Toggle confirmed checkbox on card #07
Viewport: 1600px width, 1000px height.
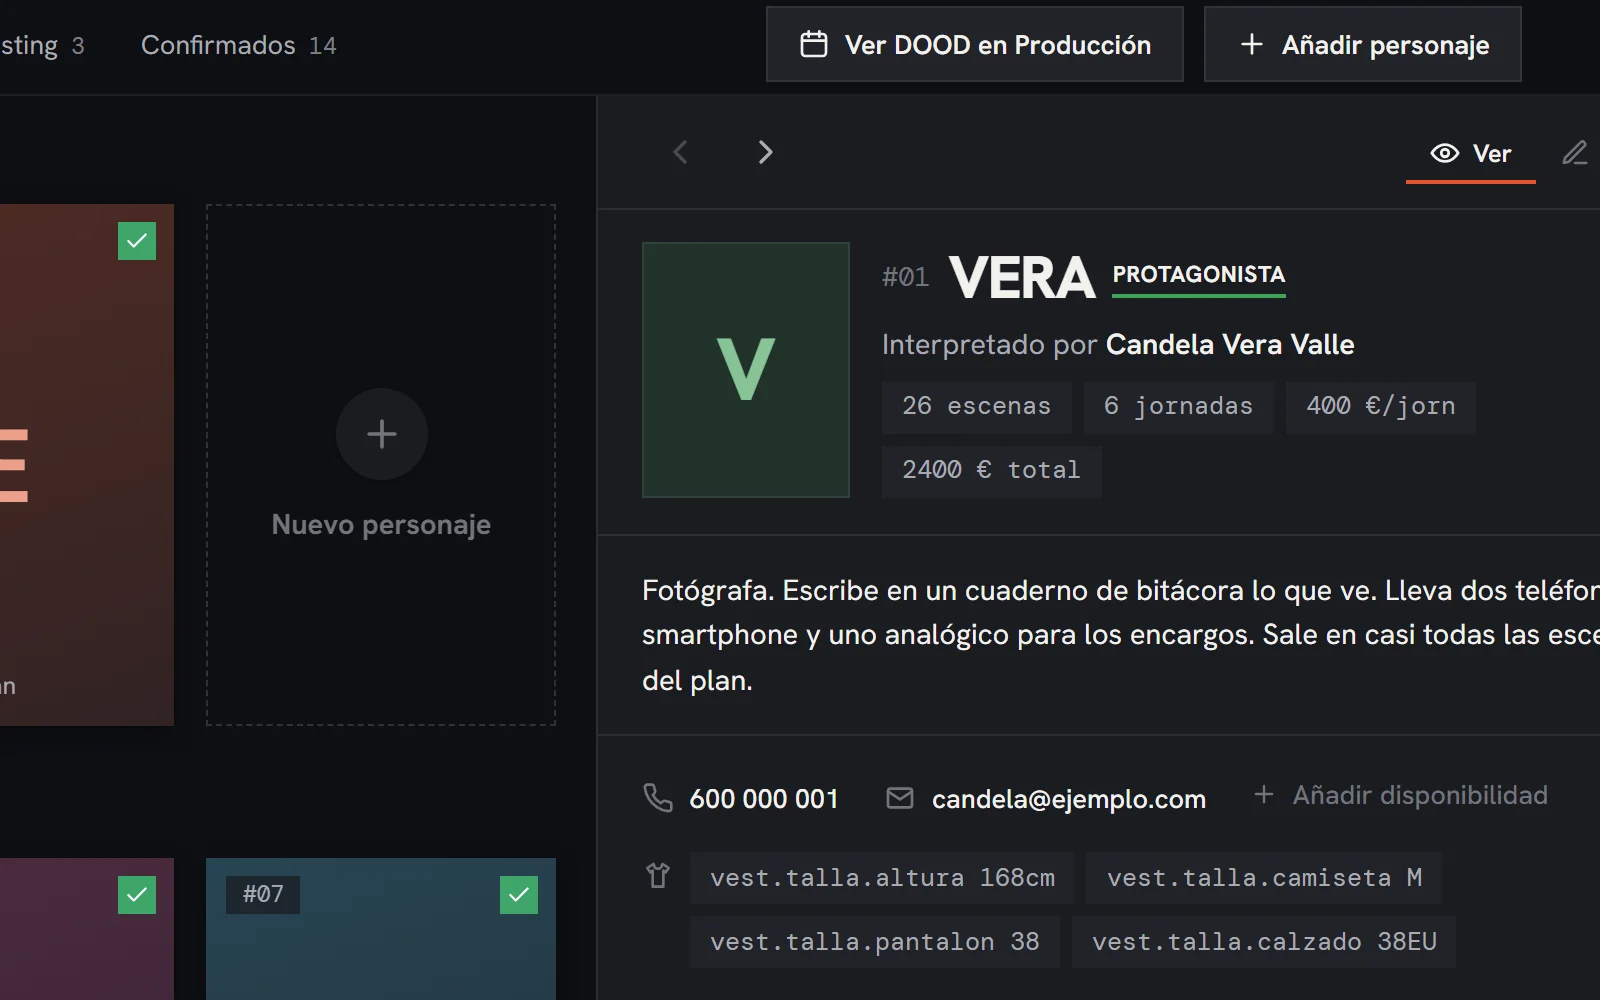519,895
